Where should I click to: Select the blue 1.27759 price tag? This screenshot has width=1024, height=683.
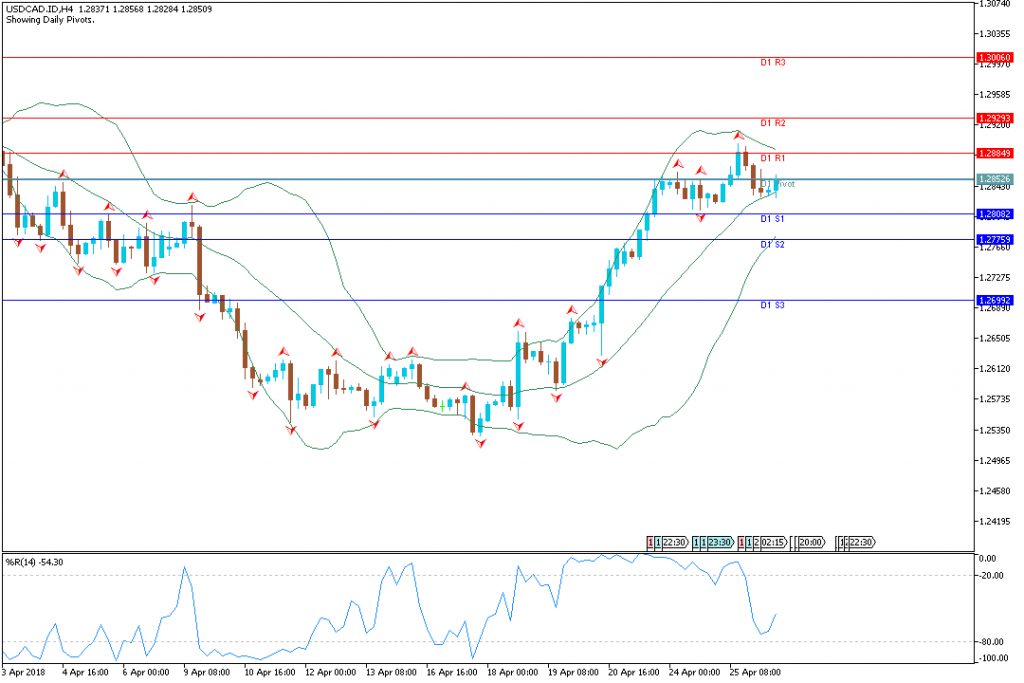click(x=997, y=240)
